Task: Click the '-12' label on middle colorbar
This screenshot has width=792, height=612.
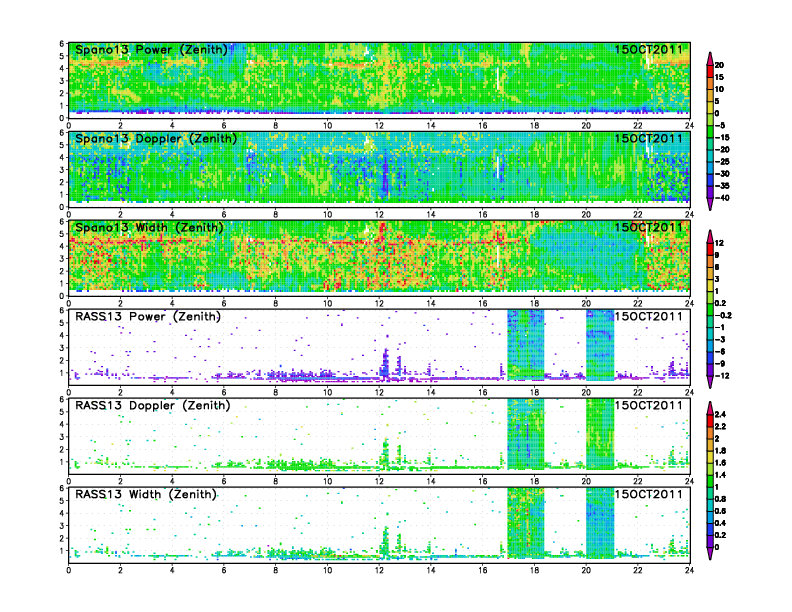Action: [x=722, y=376]
